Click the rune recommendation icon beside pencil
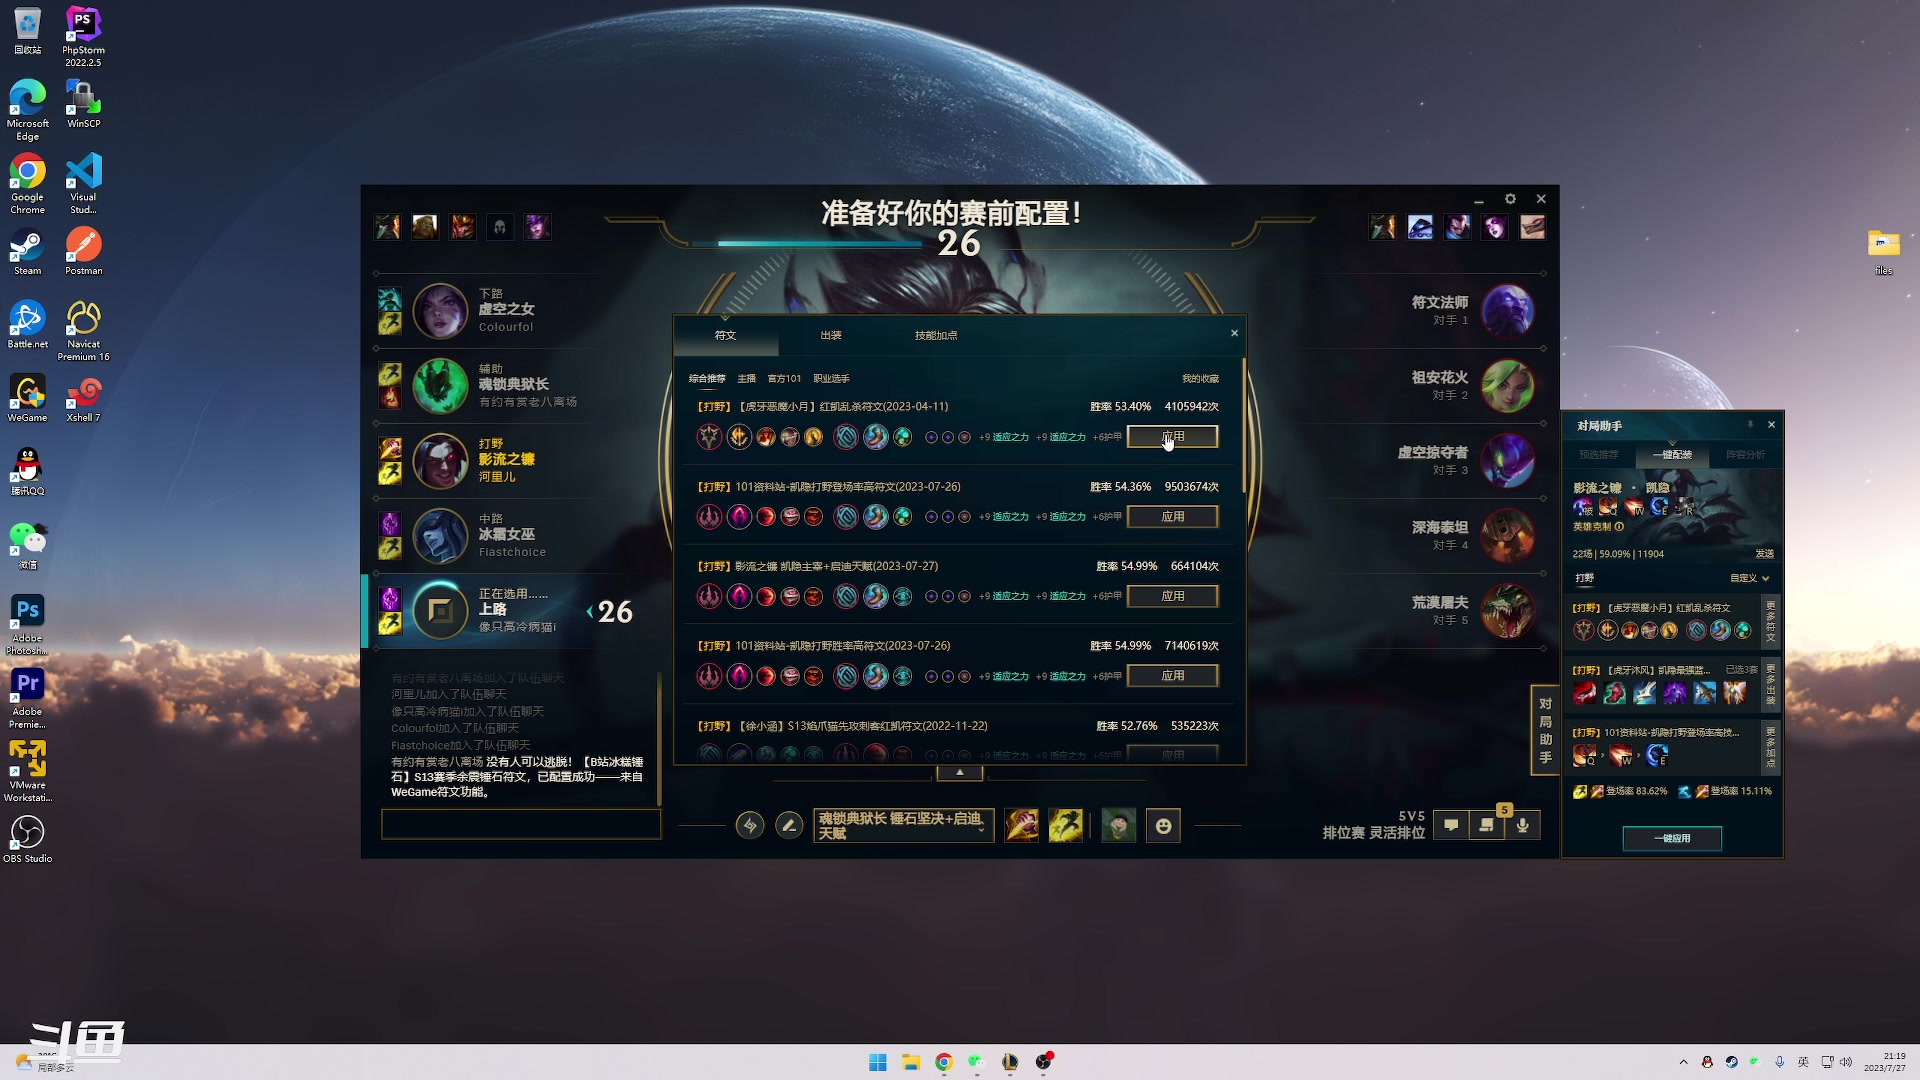Viewport: 1920px width, 1080px height. (x=750, y=826)
